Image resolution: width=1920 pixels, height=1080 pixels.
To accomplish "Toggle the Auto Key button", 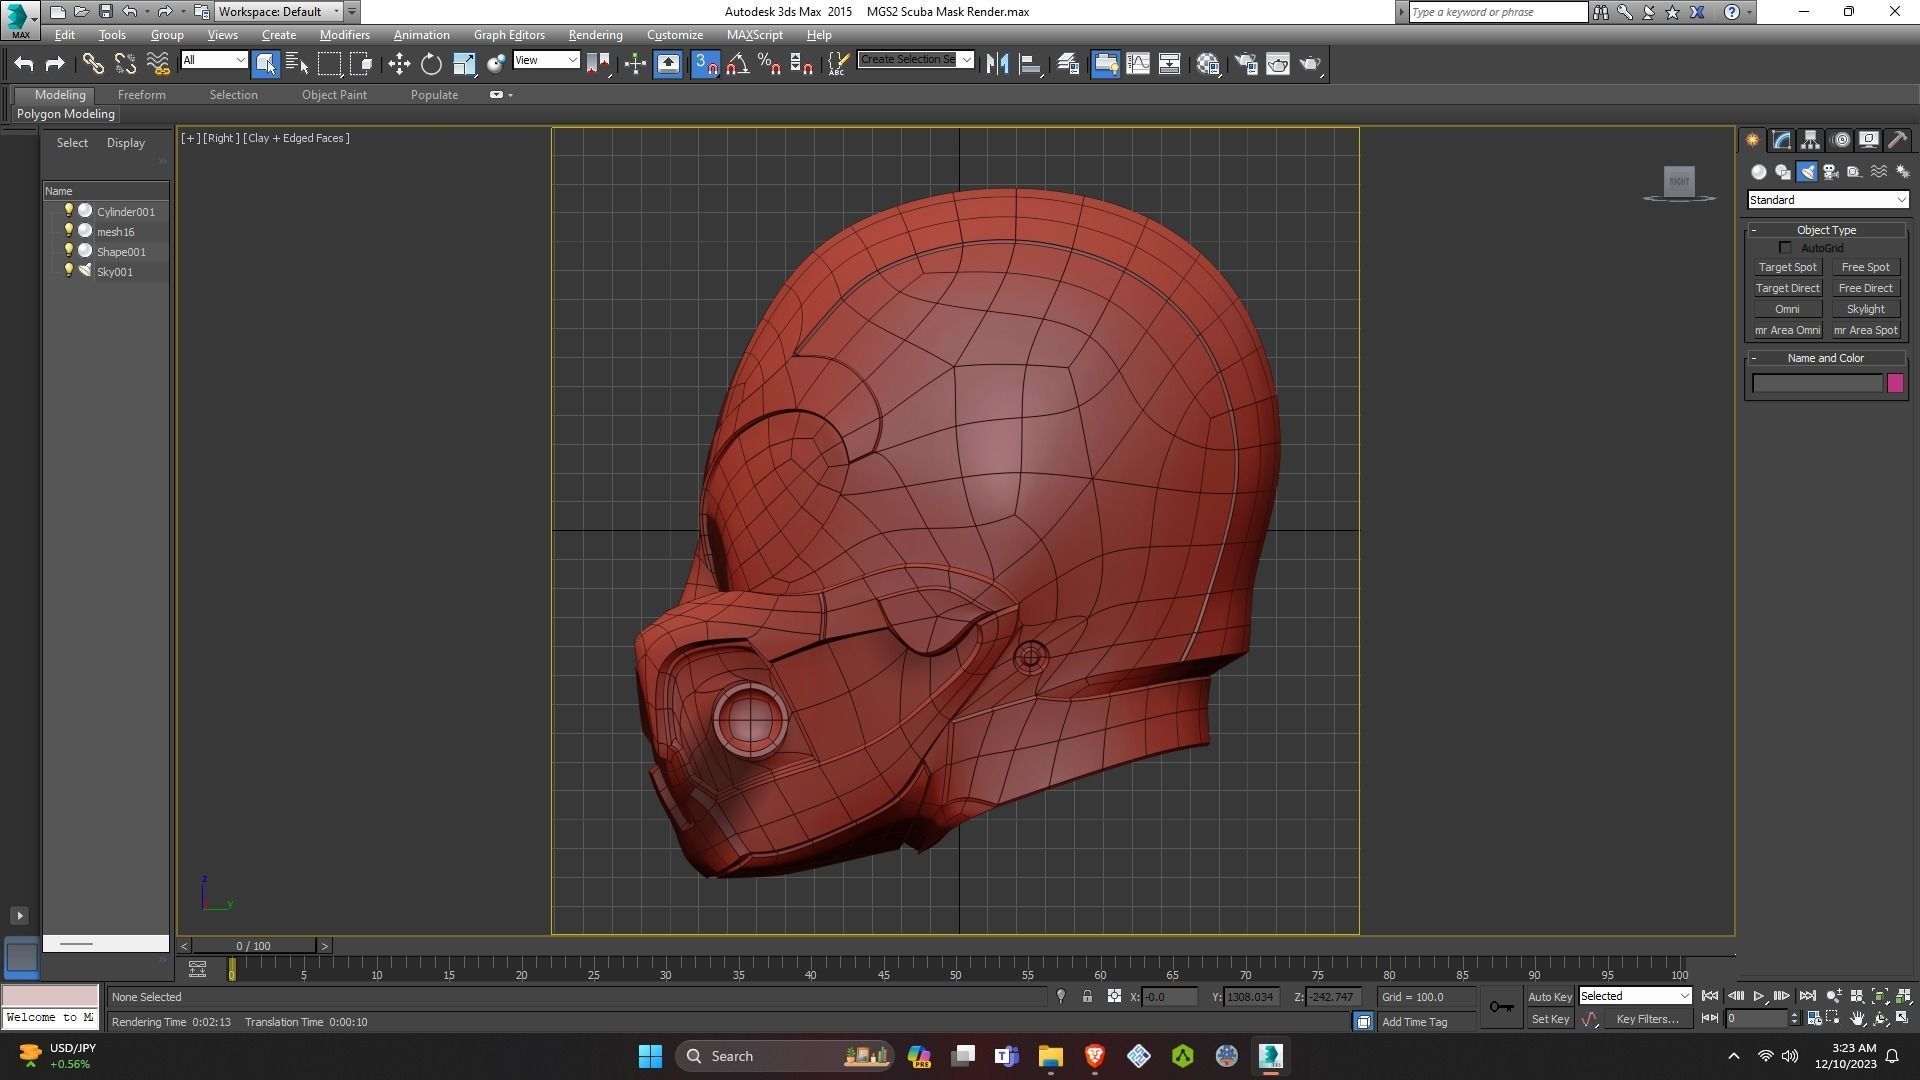I will pos(1549,997).
